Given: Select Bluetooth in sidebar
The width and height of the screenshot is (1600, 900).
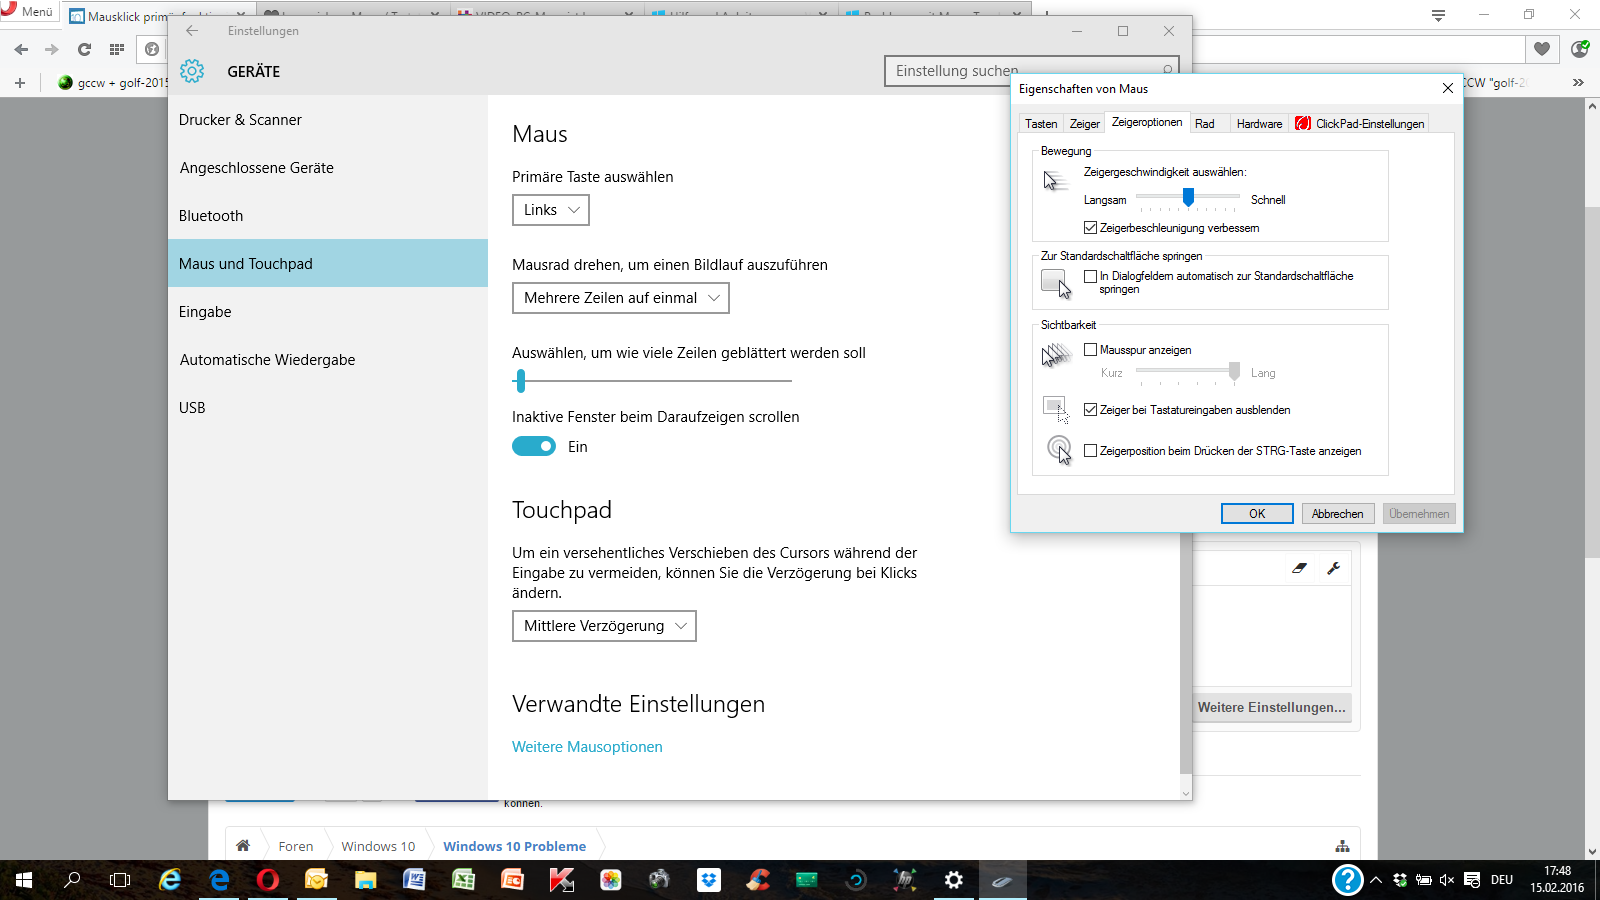Looking at the screenshot, I should [328, 216].
